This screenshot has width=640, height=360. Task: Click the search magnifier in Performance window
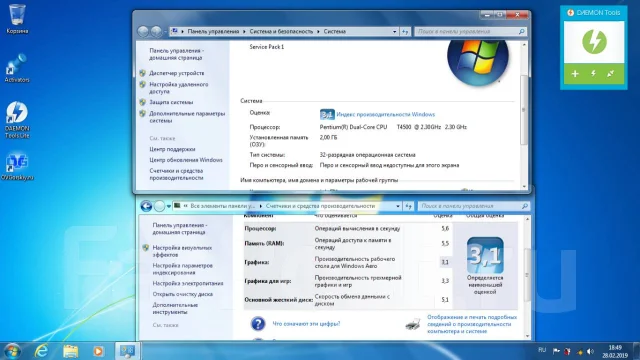click(x=524, y=206)
